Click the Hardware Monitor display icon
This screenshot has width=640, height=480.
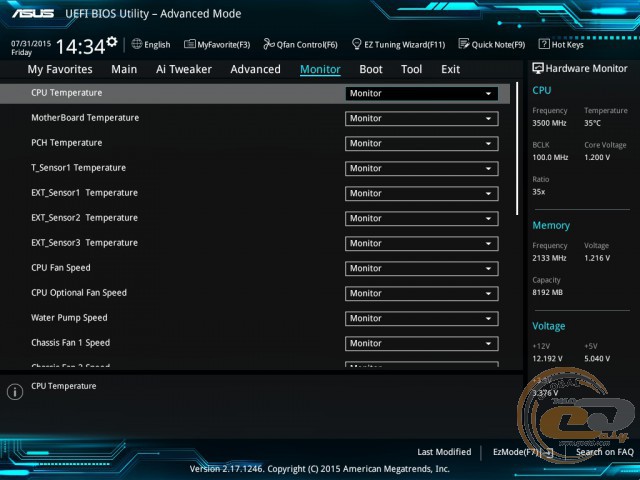click(x=538, y=68)
